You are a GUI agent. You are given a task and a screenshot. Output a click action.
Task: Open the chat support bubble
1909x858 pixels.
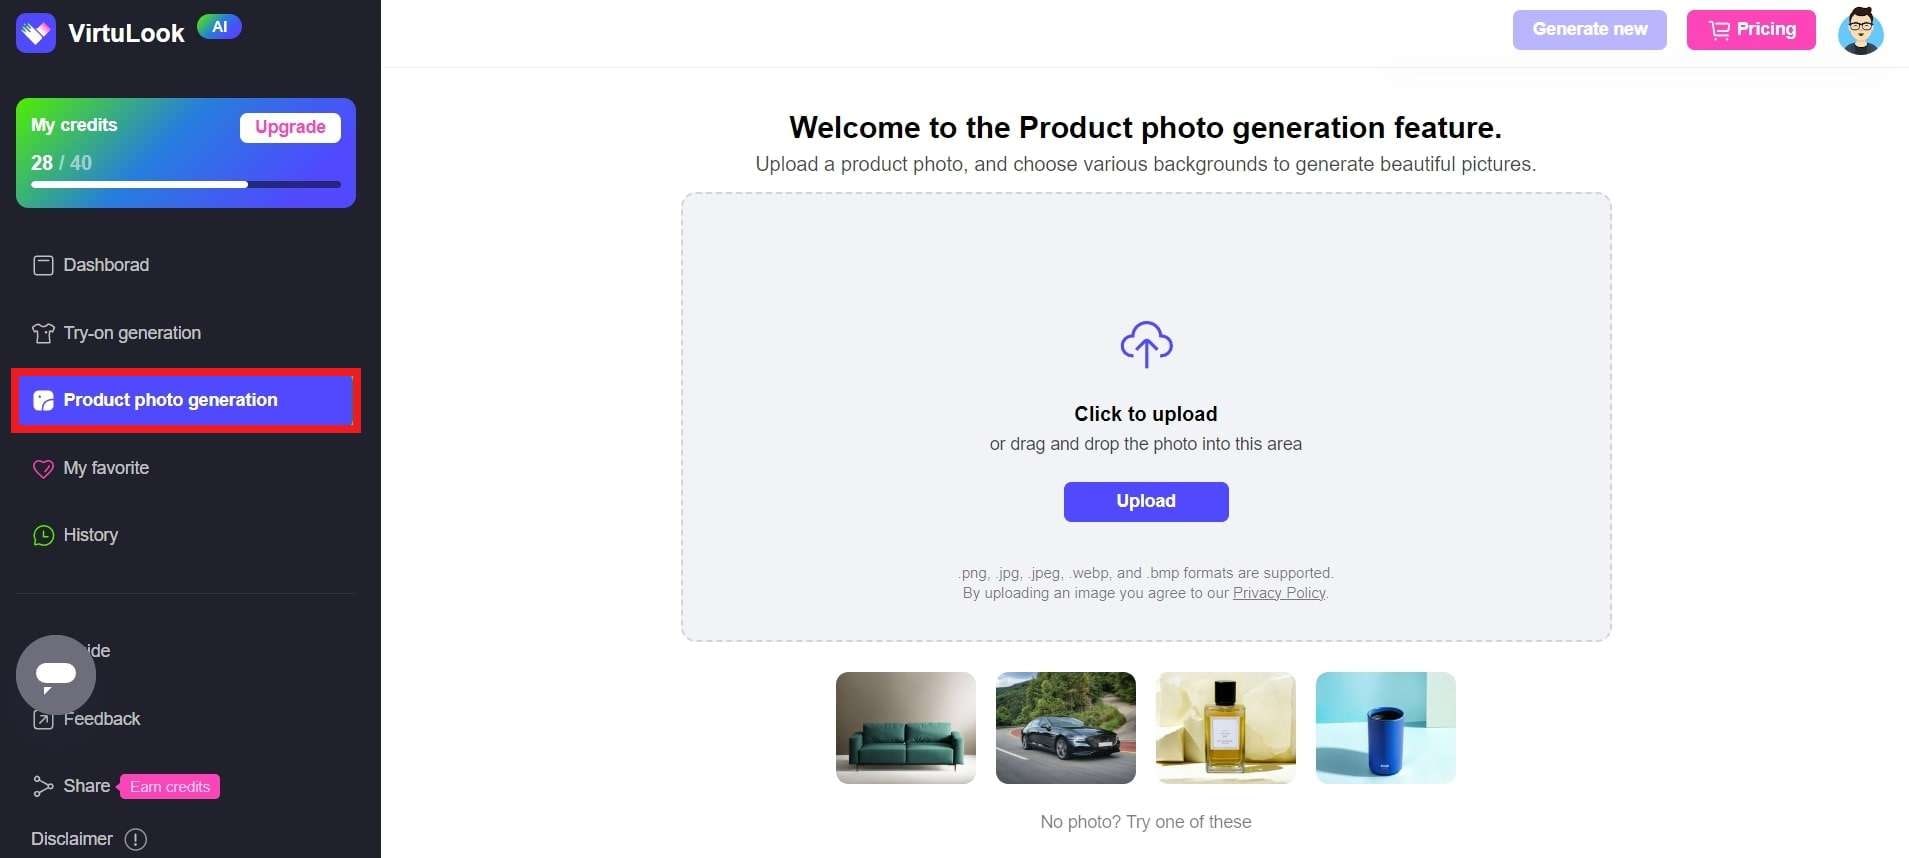(56, 675)
